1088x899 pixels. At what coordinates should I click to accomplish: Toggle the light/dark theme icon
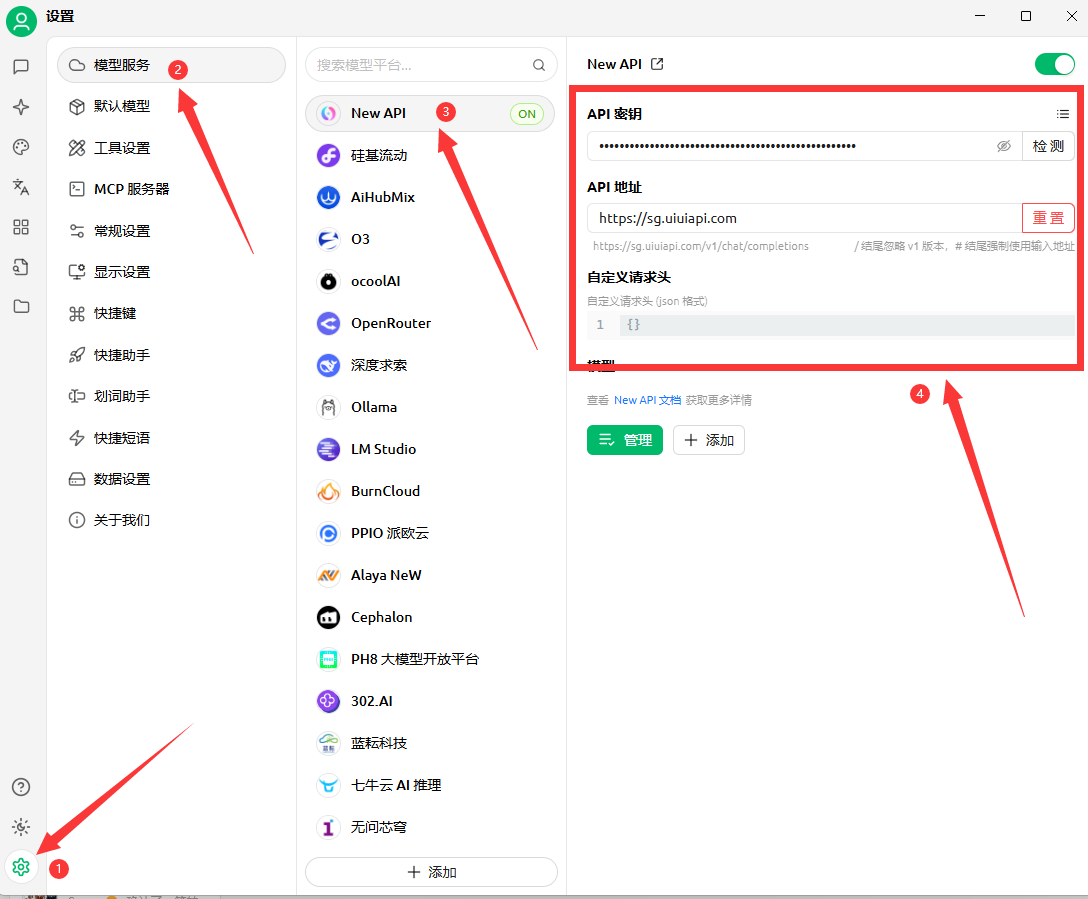(22, 827)
